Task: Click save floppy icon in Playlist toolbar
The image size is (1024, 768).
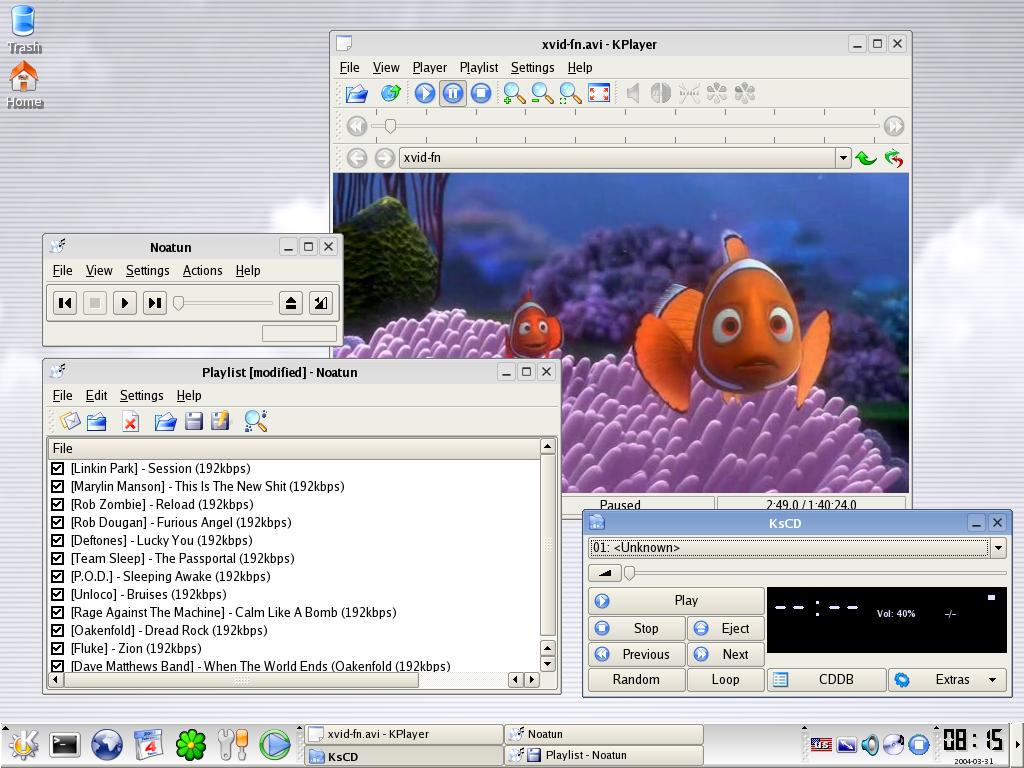Action: pos(193,421)
